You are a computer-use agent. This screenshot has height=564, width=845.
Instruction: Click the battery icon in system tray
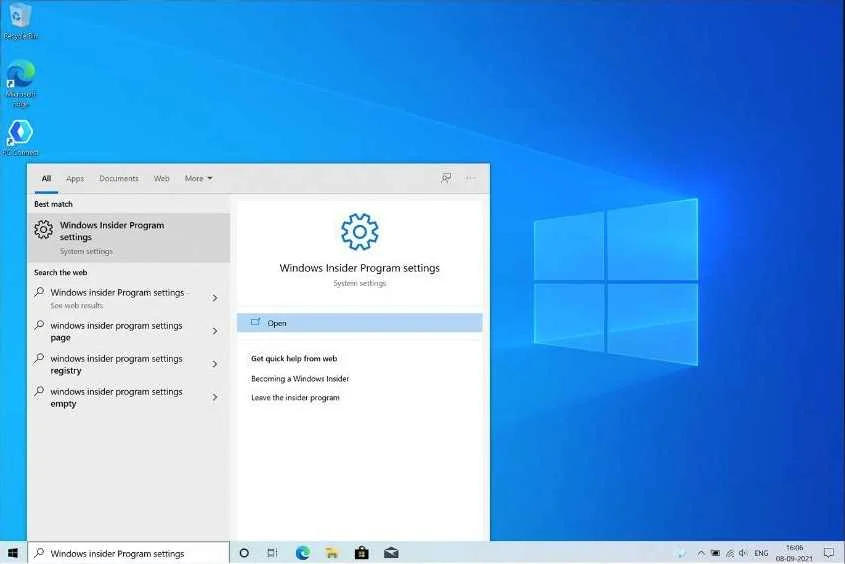coord(715,553)
